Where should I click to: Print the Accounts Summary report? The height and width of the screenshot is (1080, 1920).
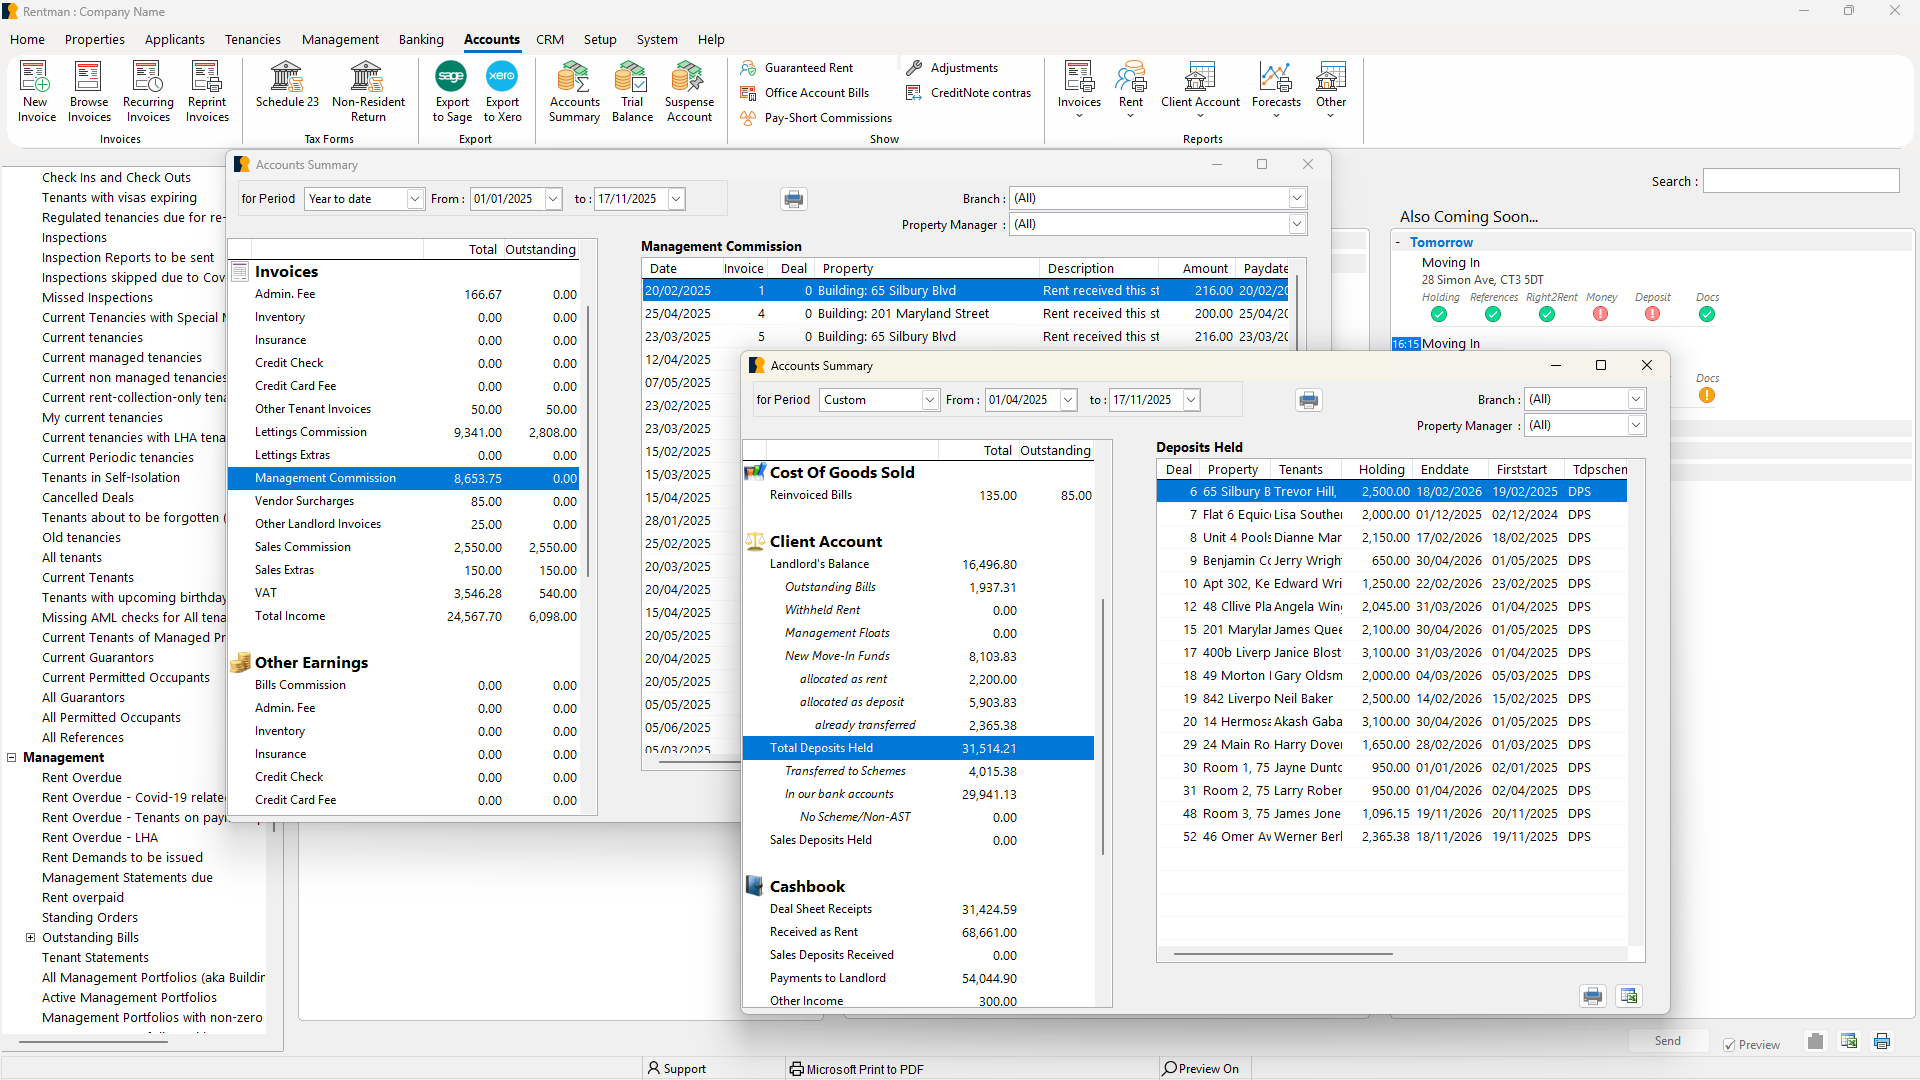click(x=1308, y=399)
